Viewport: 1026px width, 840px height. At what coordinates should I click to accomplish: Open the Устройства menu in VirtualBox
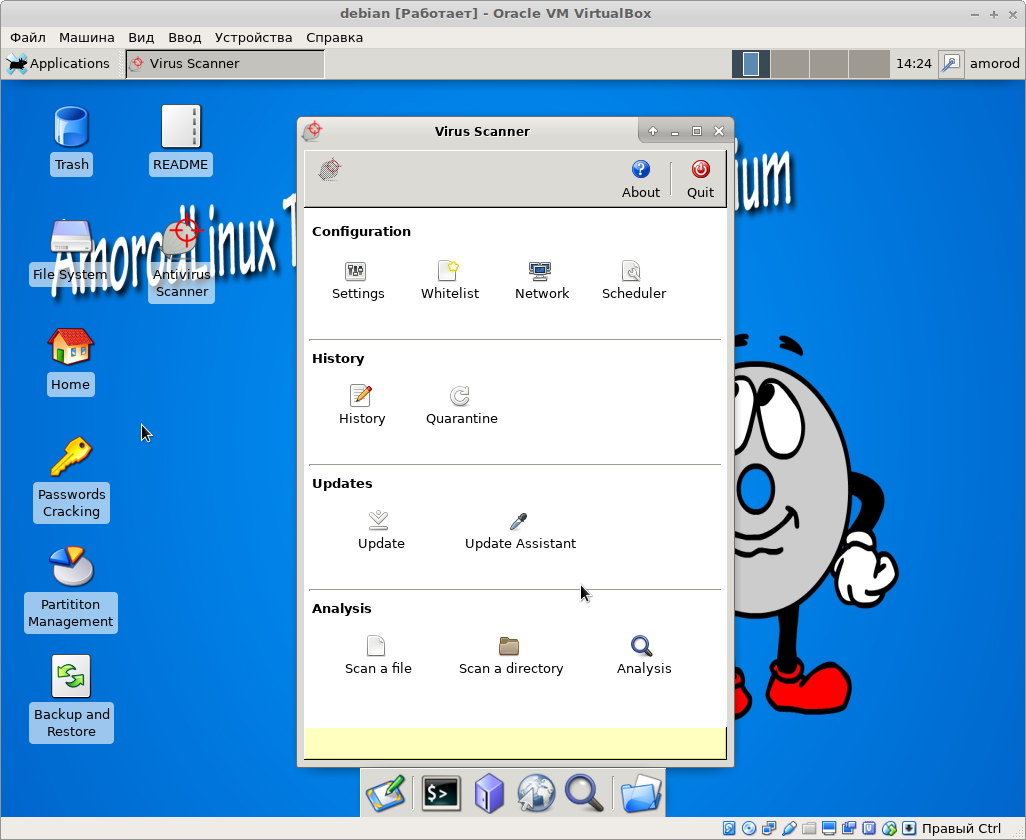click(x=253, y=37)
